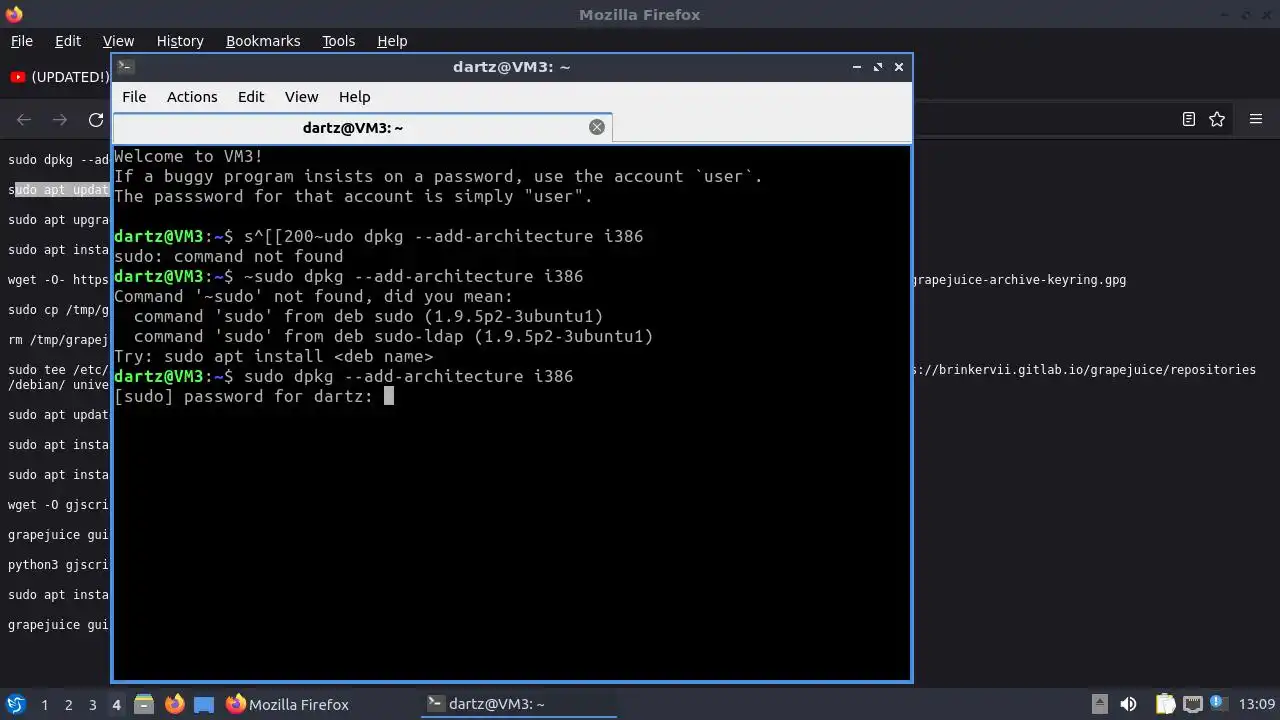Viewport: 1280px width, 720px height.
Task: Open the terminal Help menu
Action: point(355,97)
